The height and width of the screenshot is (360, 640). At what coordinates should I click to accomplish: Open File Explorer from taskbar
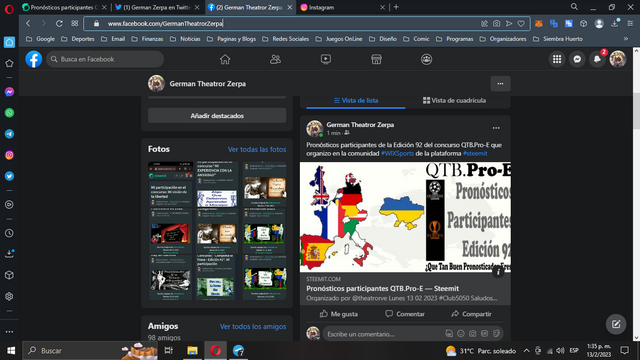pyautogui.click(x=192, y=351)
